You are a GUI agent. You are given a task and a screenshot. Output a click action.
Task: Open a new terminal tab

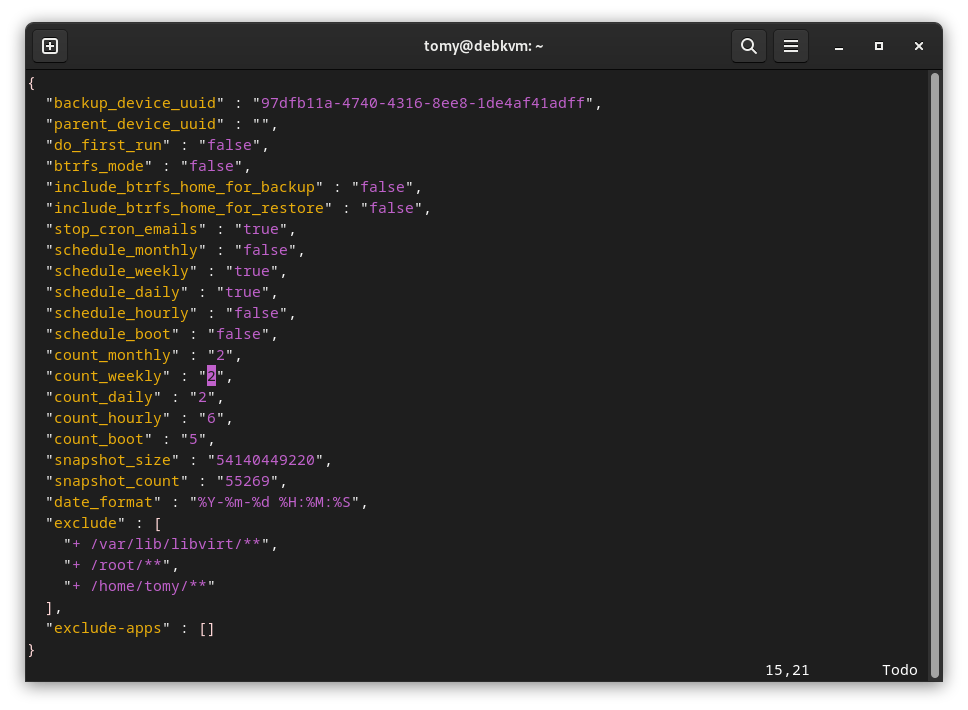[50, 46]
